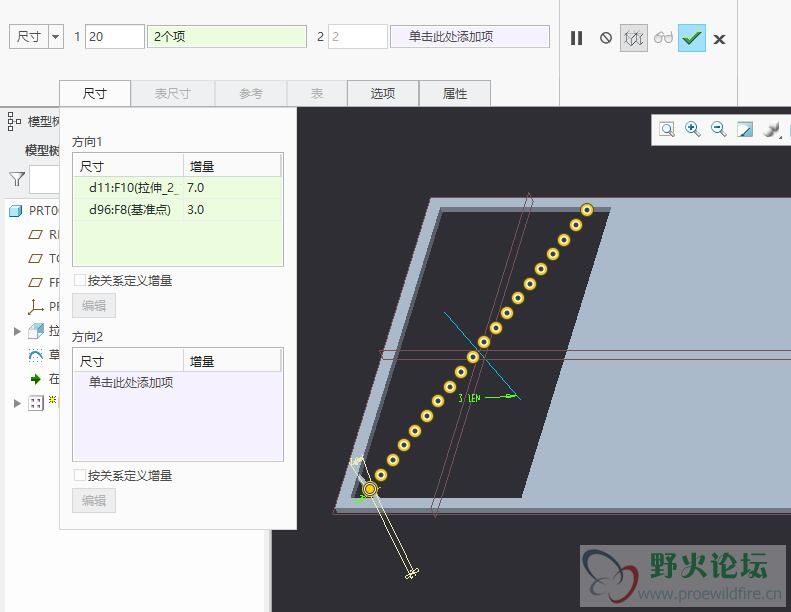Click toolbar 单击此处添加项 direction 2 collector
The height and width of the screenshot is (612, 791).
click(x=470, y=37)
